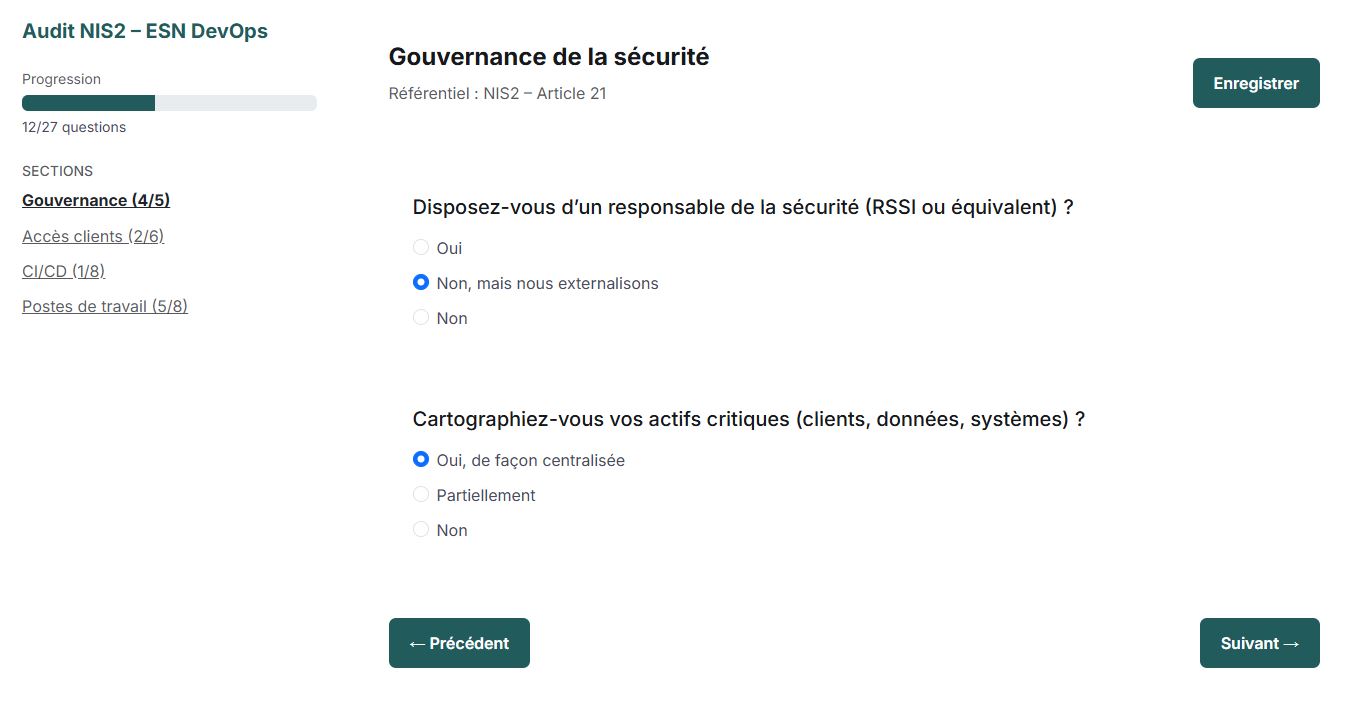Navigate to Postes de travail (5/8)

[104, 305]
